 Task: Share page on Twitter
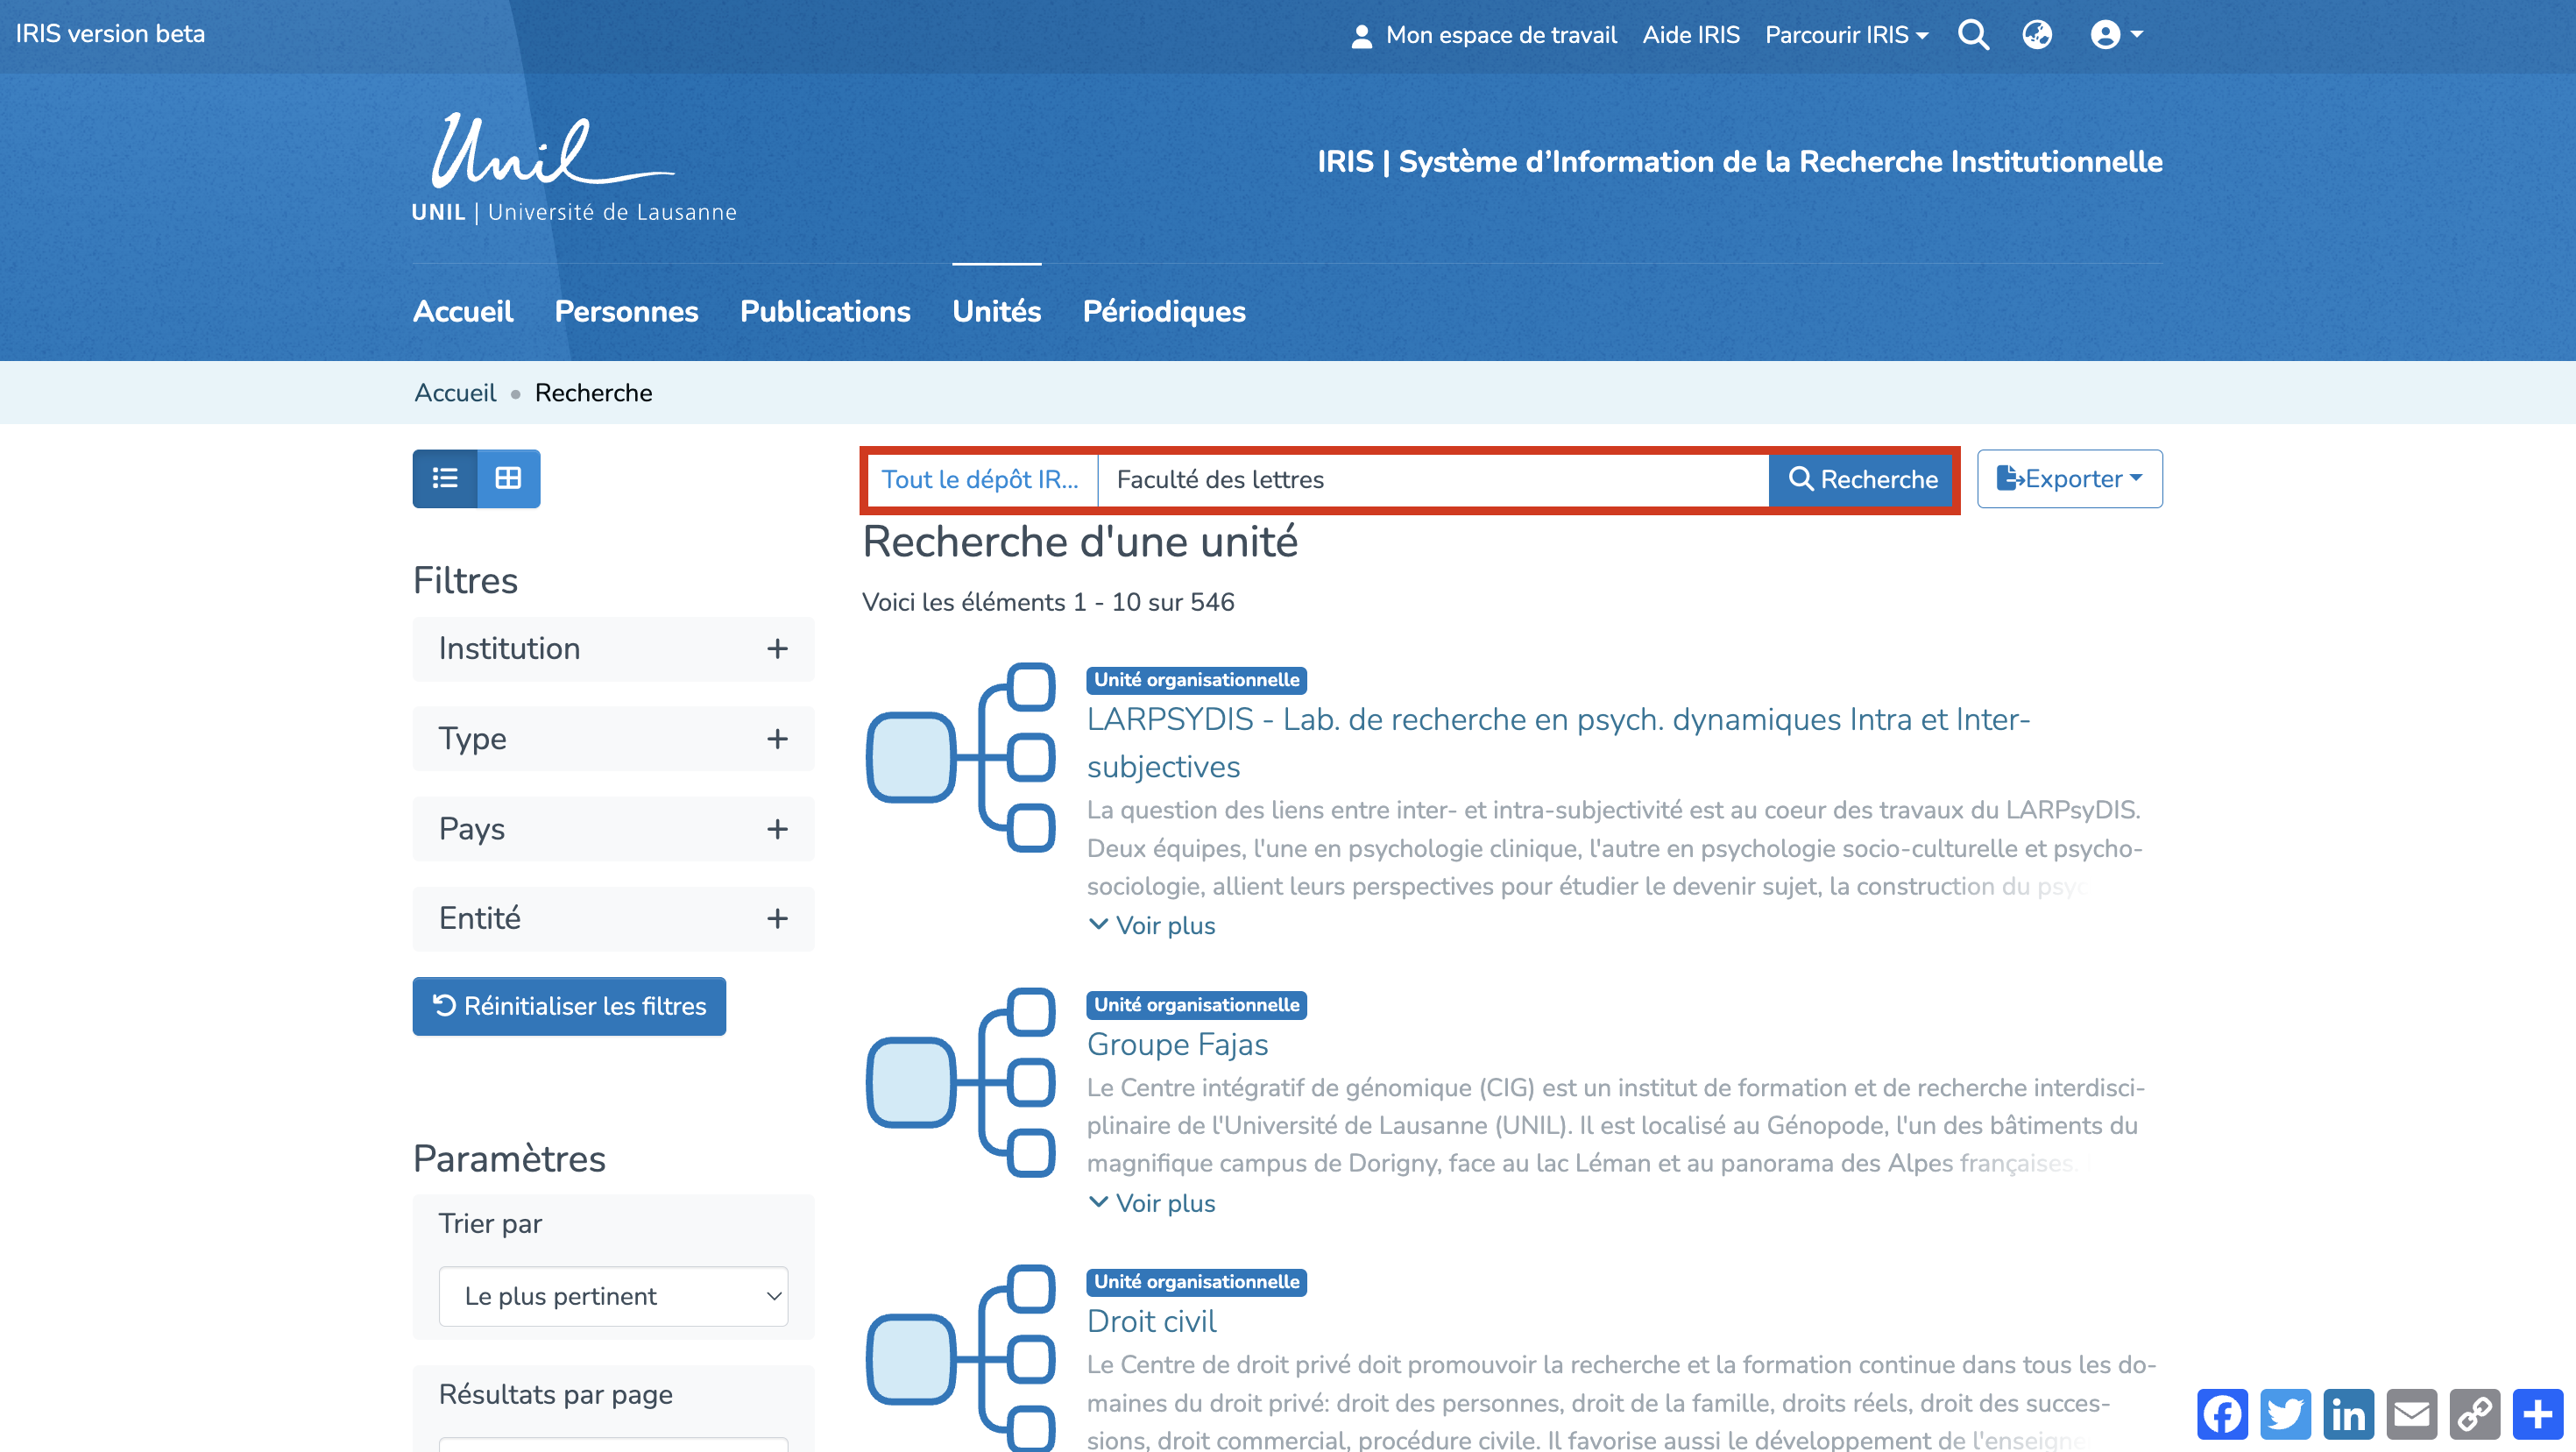(x=2285, y=1414)
